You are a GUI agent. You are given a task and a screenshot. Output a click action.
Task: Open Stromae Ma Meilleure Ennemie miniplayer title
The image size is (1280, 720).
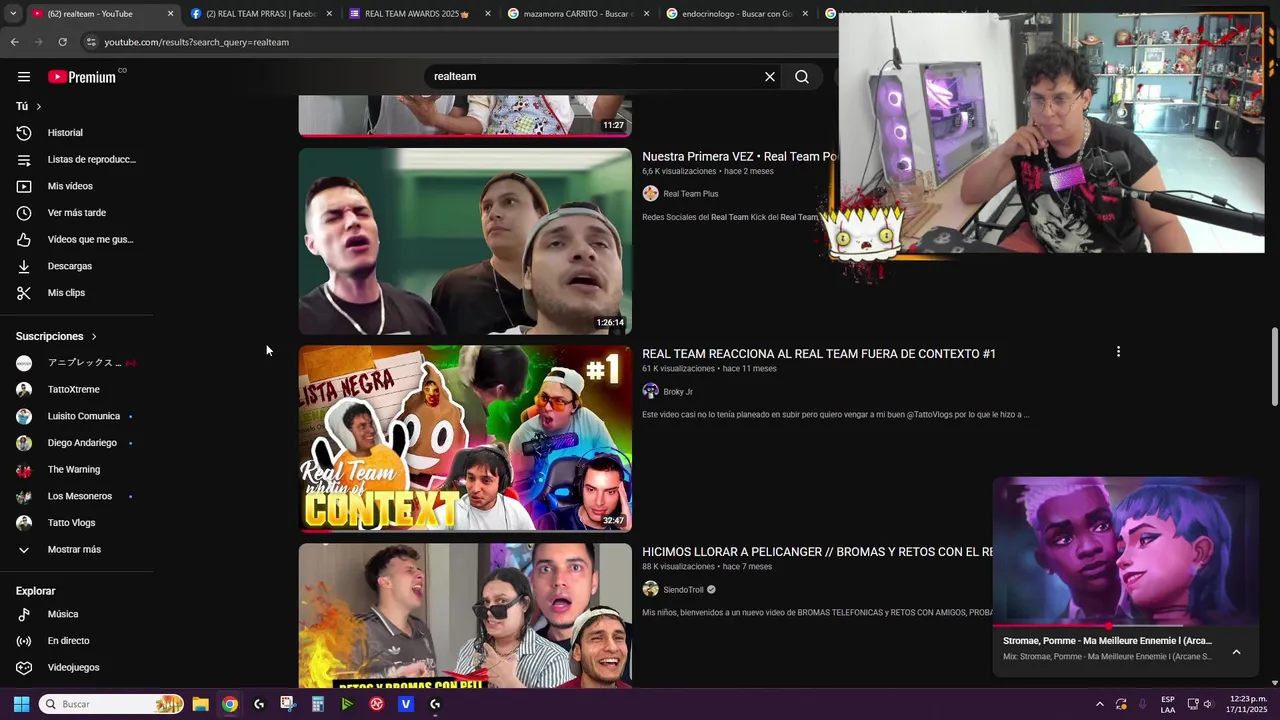[1107, 641]
